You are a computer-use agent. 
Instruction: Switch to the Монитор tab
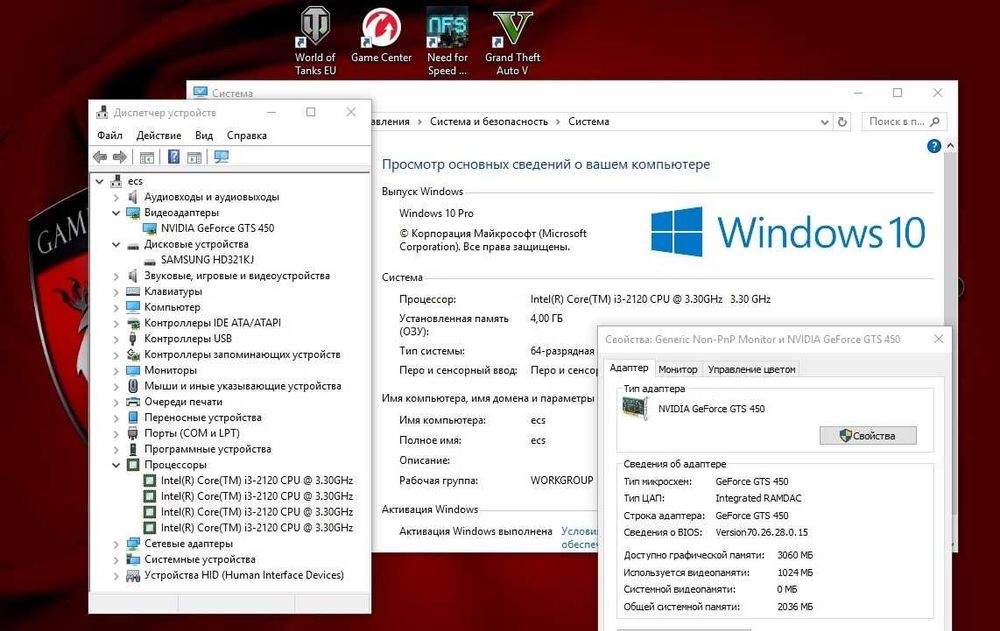pos(678,369)
